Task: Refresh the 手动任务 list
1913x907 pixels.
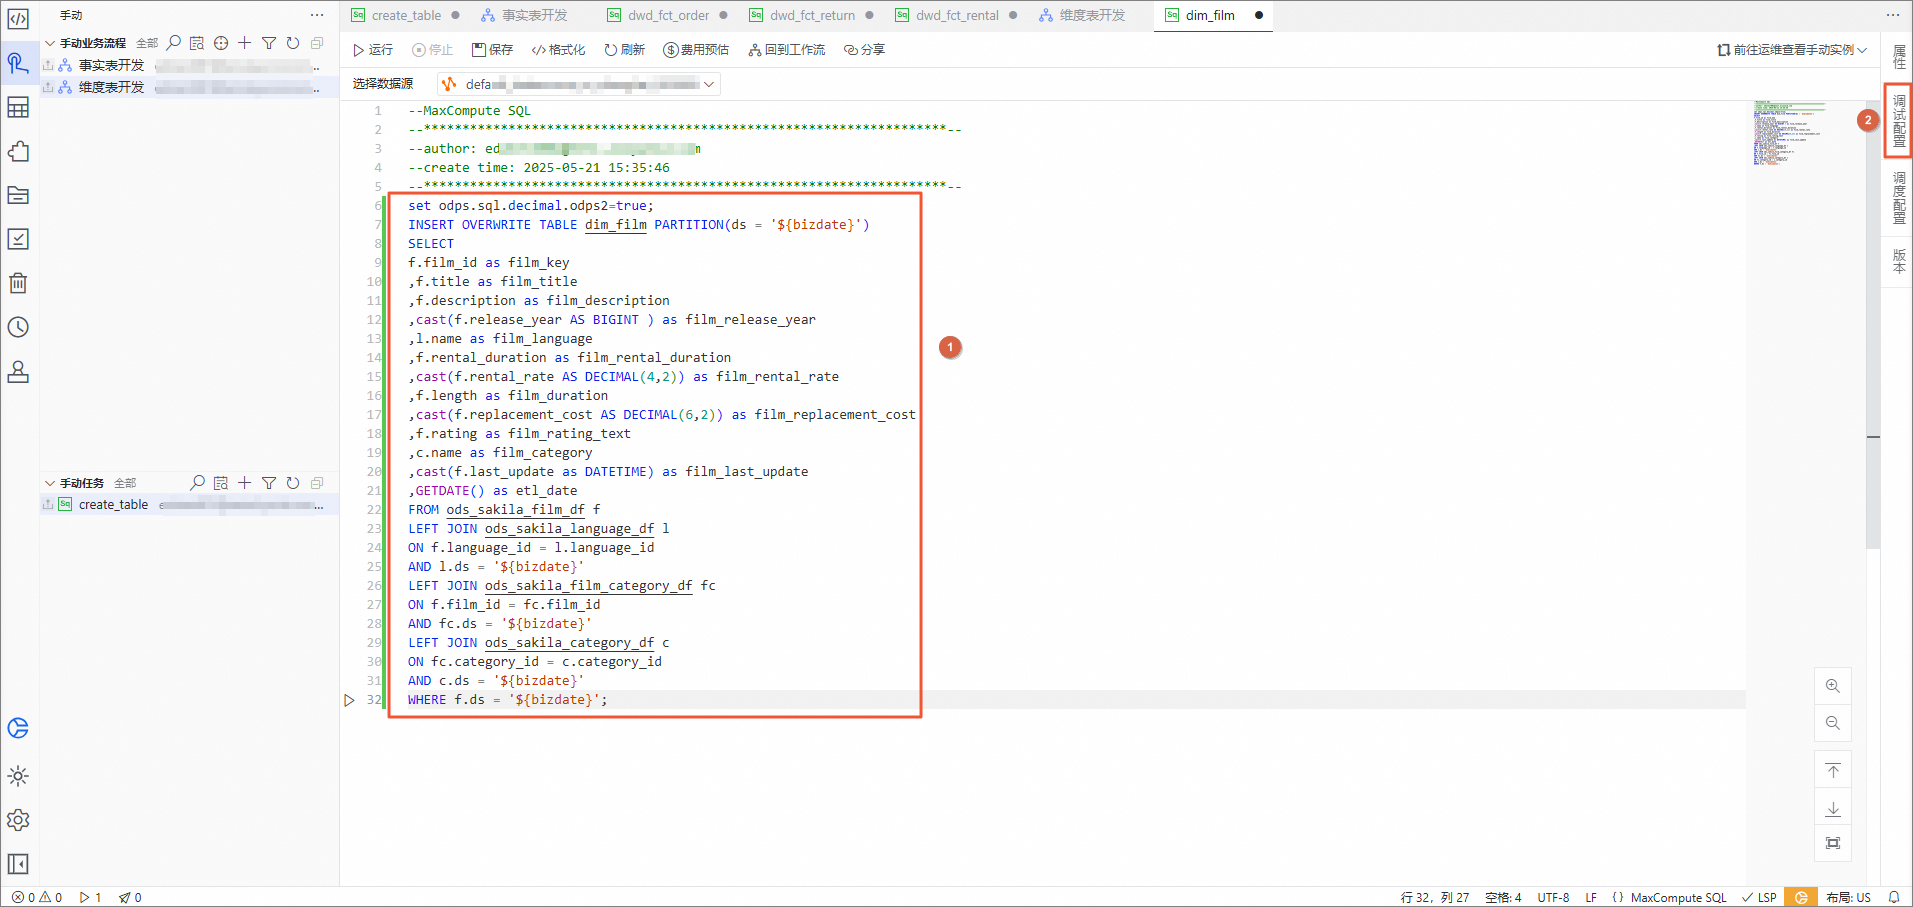Action: pyautogui.click(x=293, y=483)
